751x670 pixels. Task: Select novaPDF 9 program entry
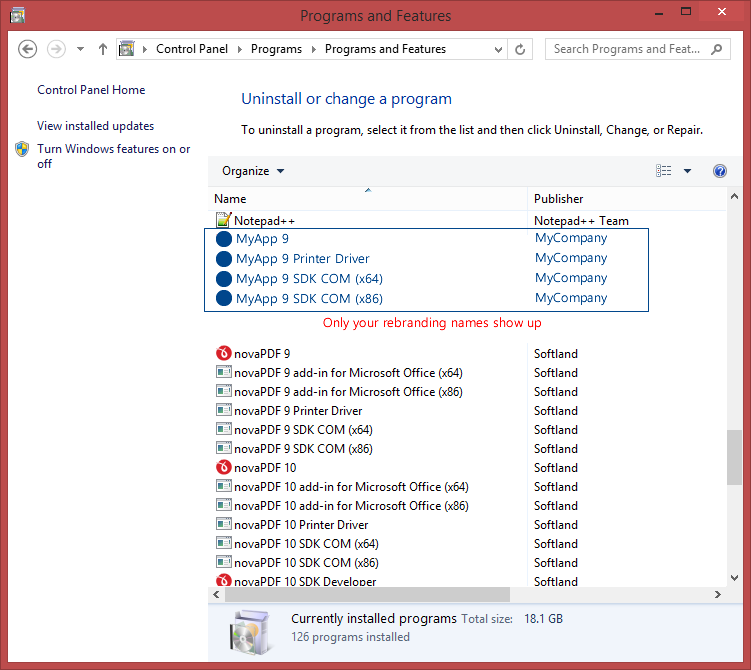coord(262,354)
